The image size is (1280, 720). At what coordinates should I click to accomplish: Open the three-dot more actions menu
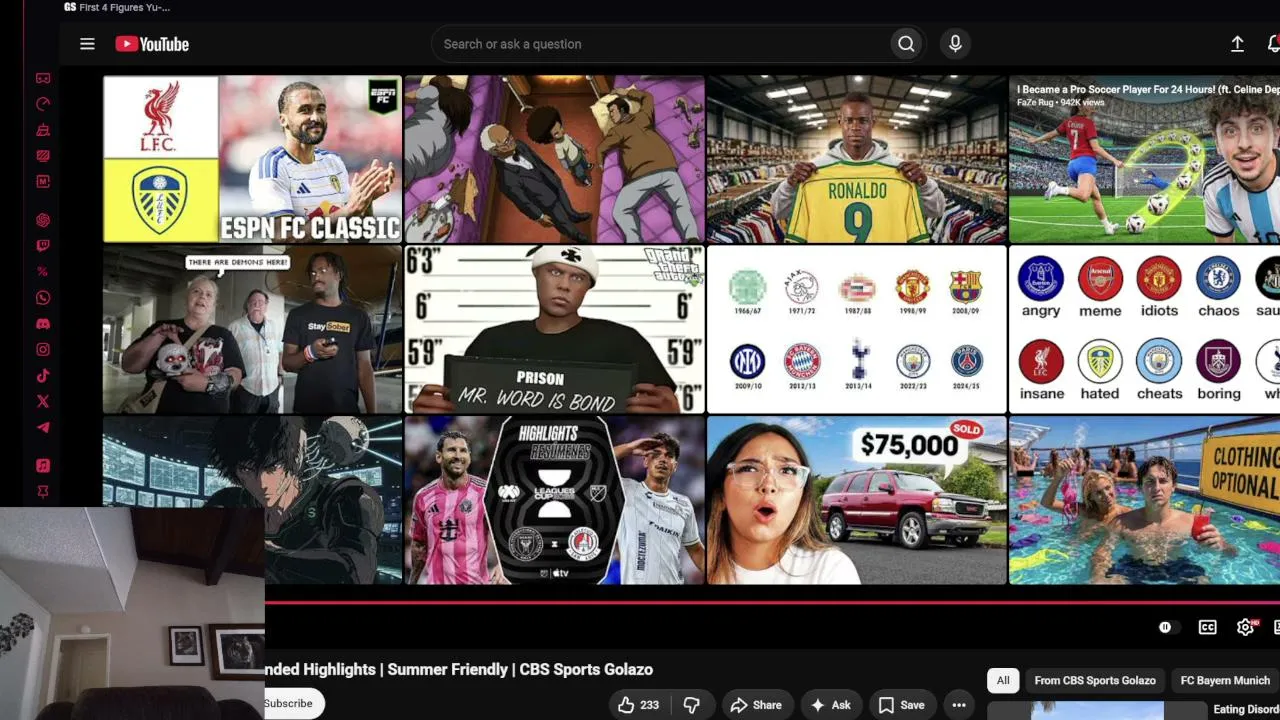coord(959,705)
